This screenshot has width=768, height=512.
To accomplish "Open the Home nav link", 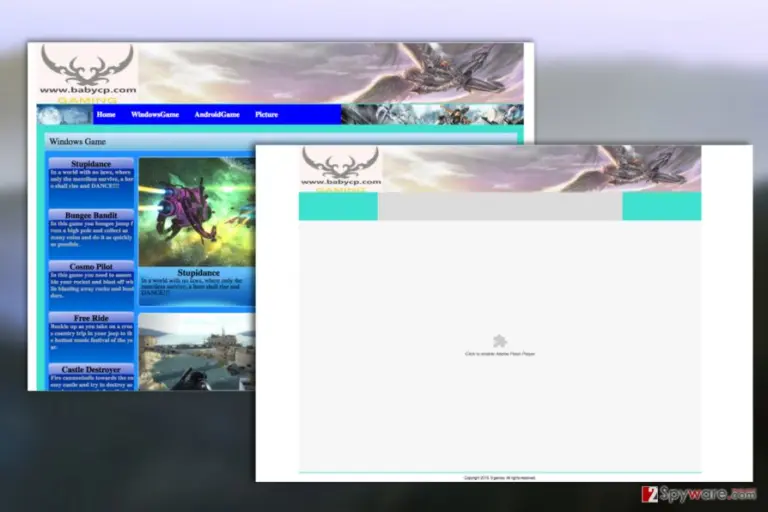I will [x=106, y=115].
